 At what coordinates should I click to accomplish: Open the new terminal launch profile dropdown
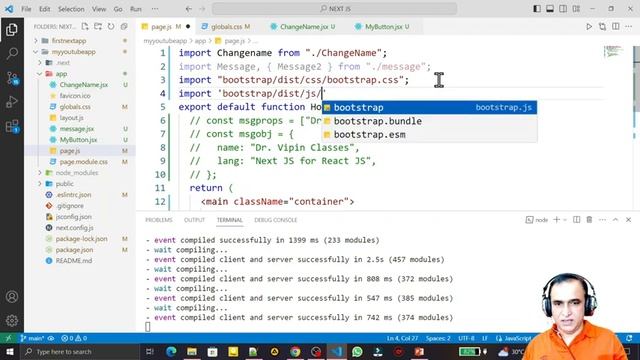565,220
